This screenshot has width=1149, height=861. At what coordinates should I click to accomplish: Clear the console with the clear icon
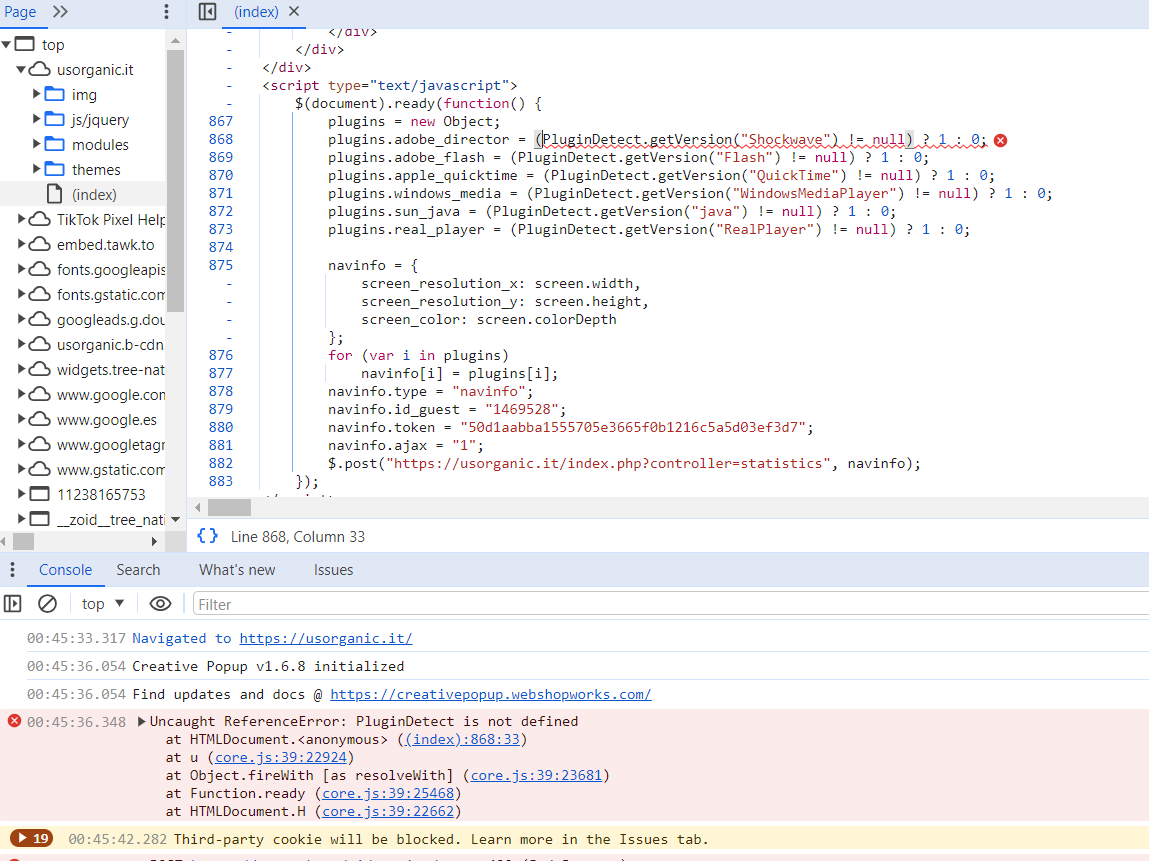(x=47, y=604)
